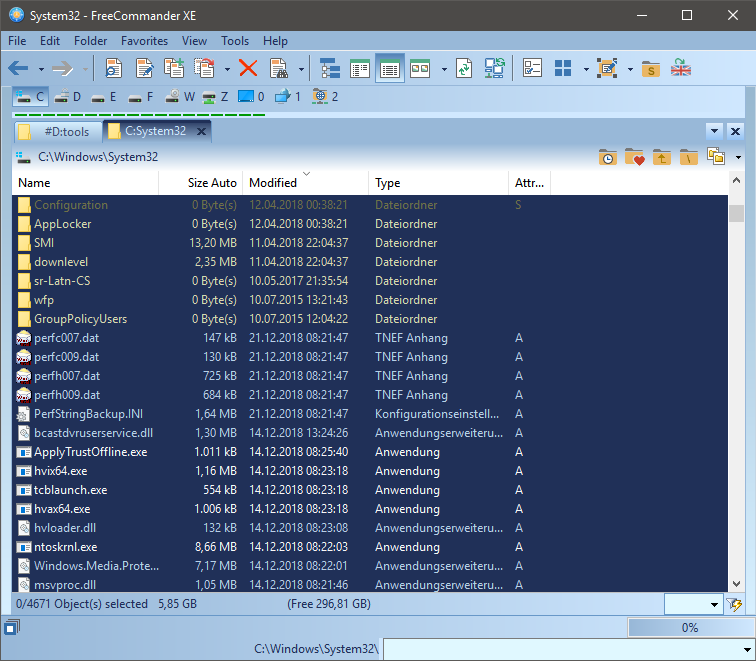
Task: Open Network shortcut labeled 2
Action: click(324, 97)
